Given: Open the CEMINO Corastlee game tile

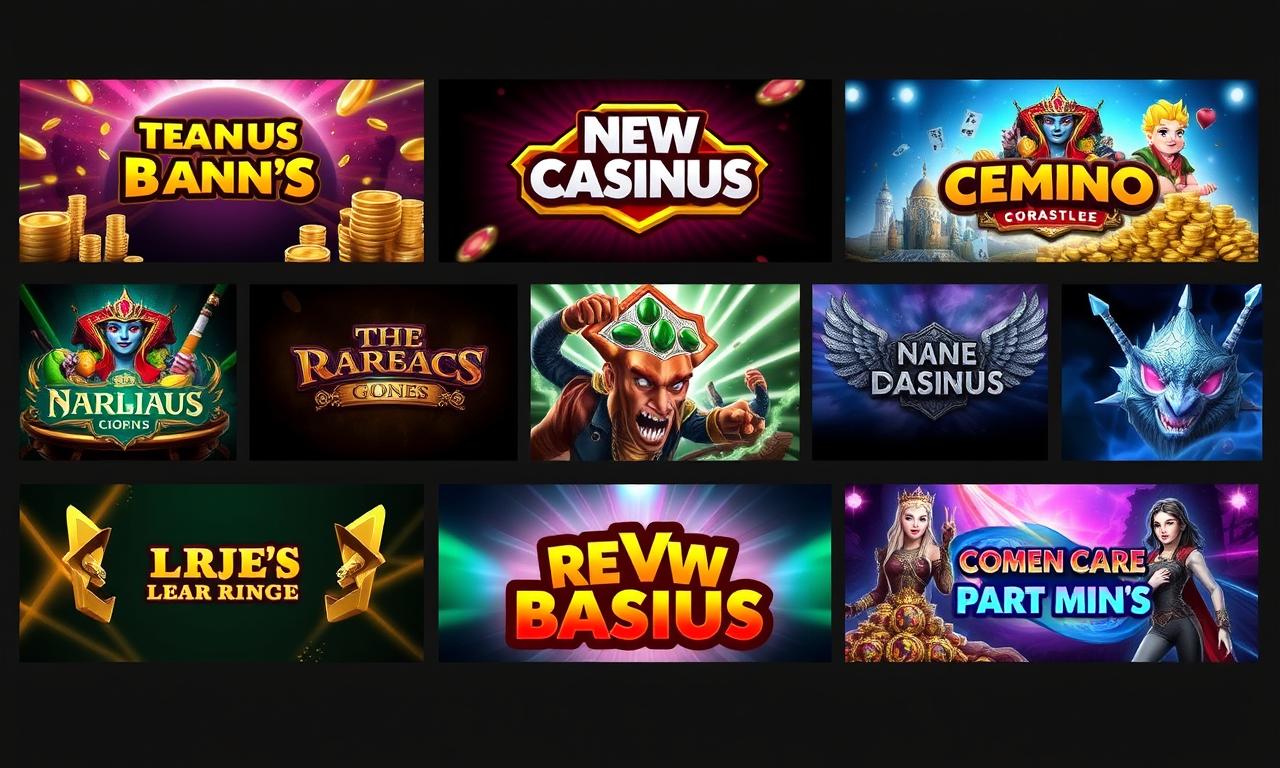Looking at the screenshot, I should [1051, 171].
